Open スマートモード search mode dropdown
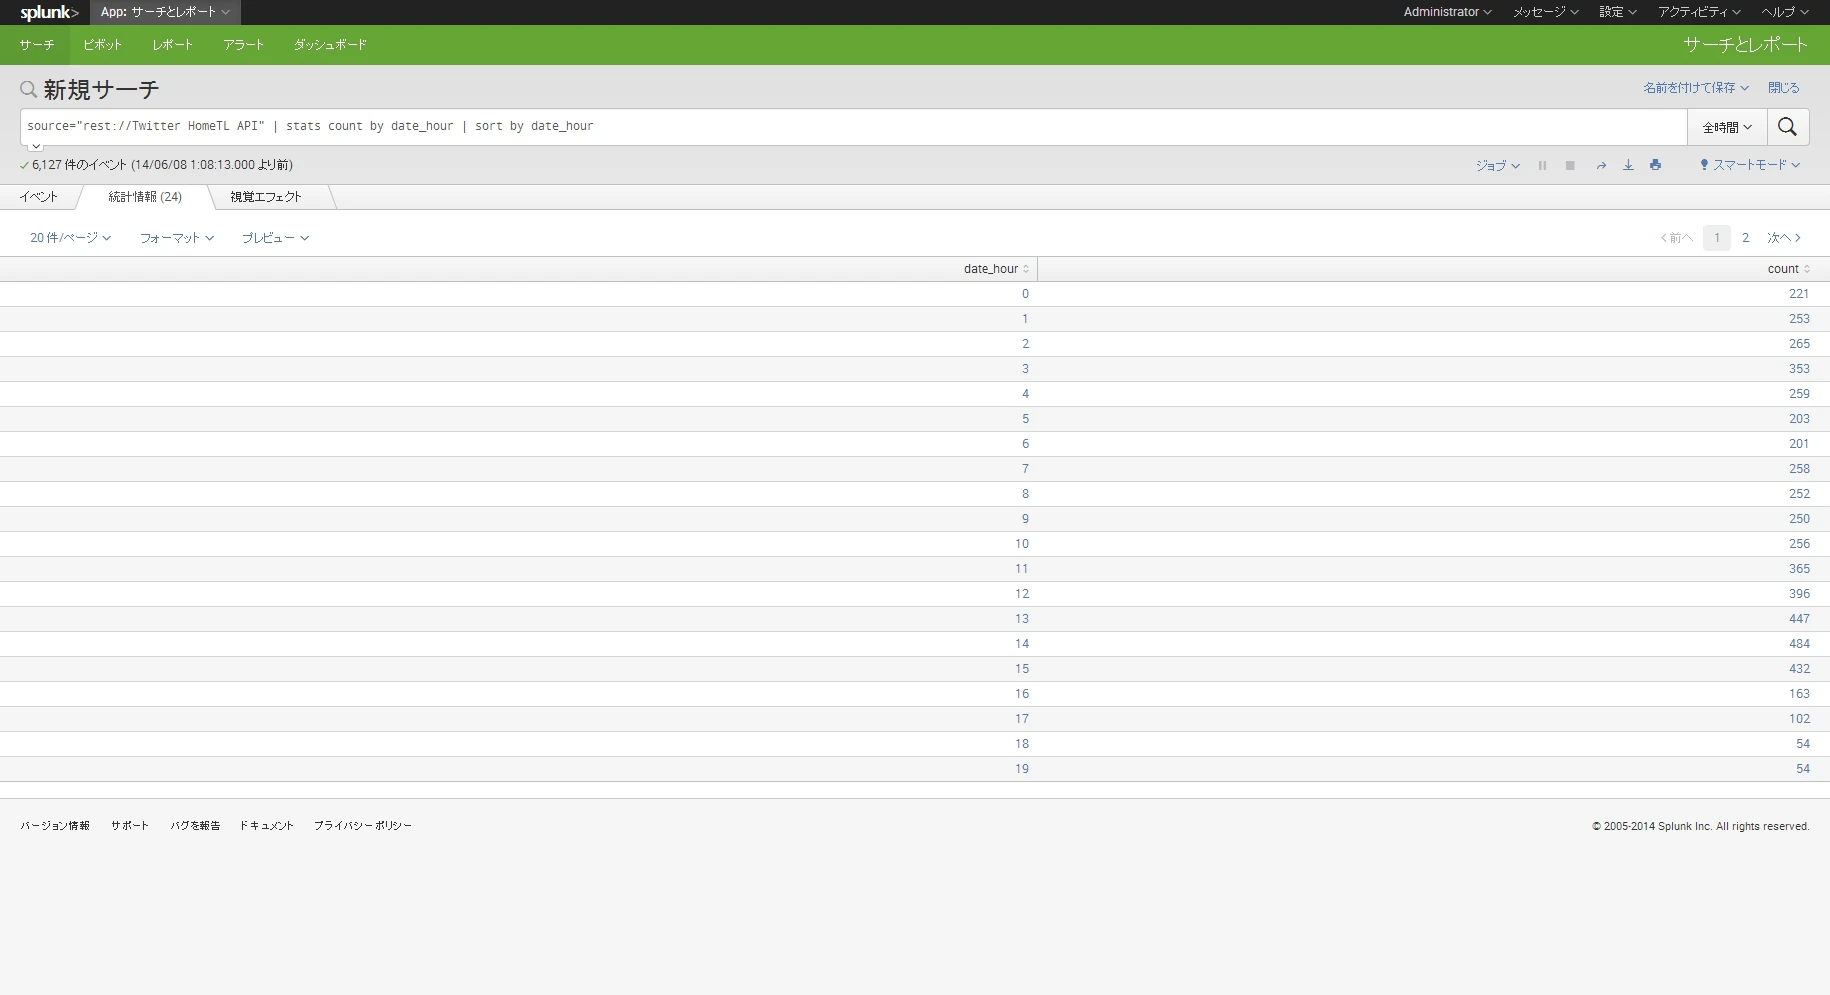This screenshot has width=1830, height=995. [1750, 166]
